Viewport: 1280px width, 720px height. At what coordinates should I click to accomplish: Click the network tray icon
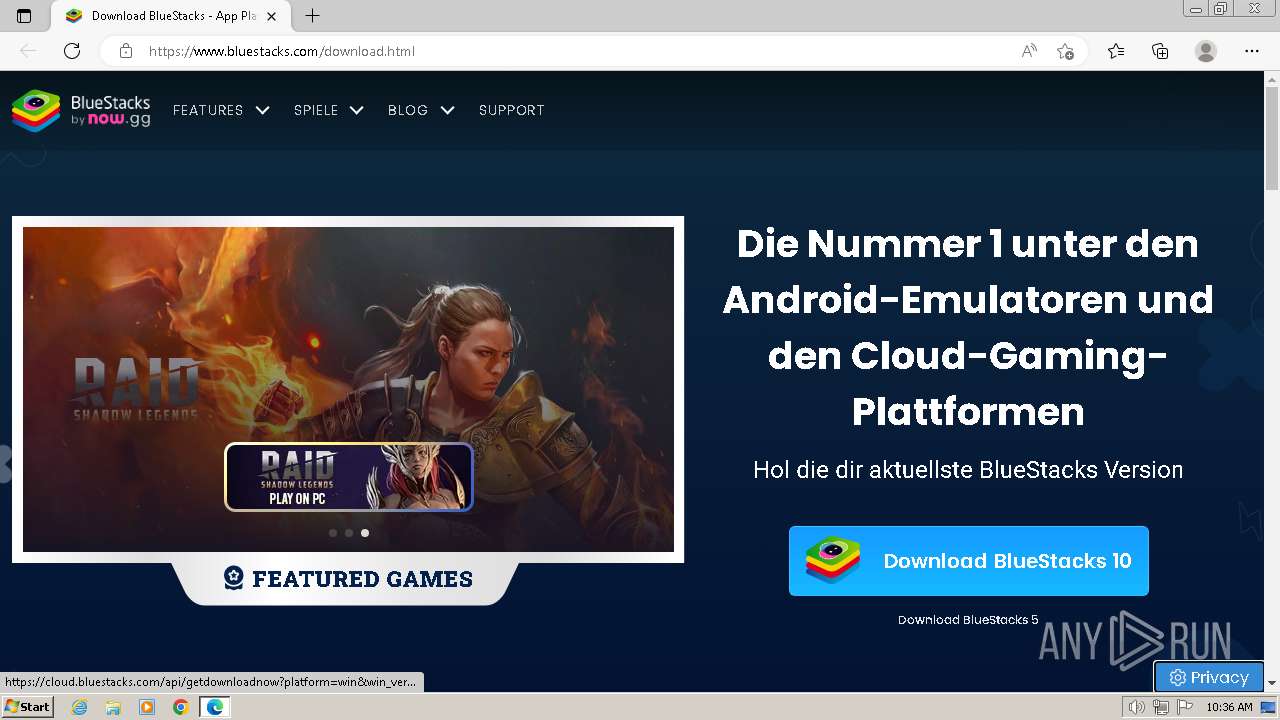coord(1161,707)
